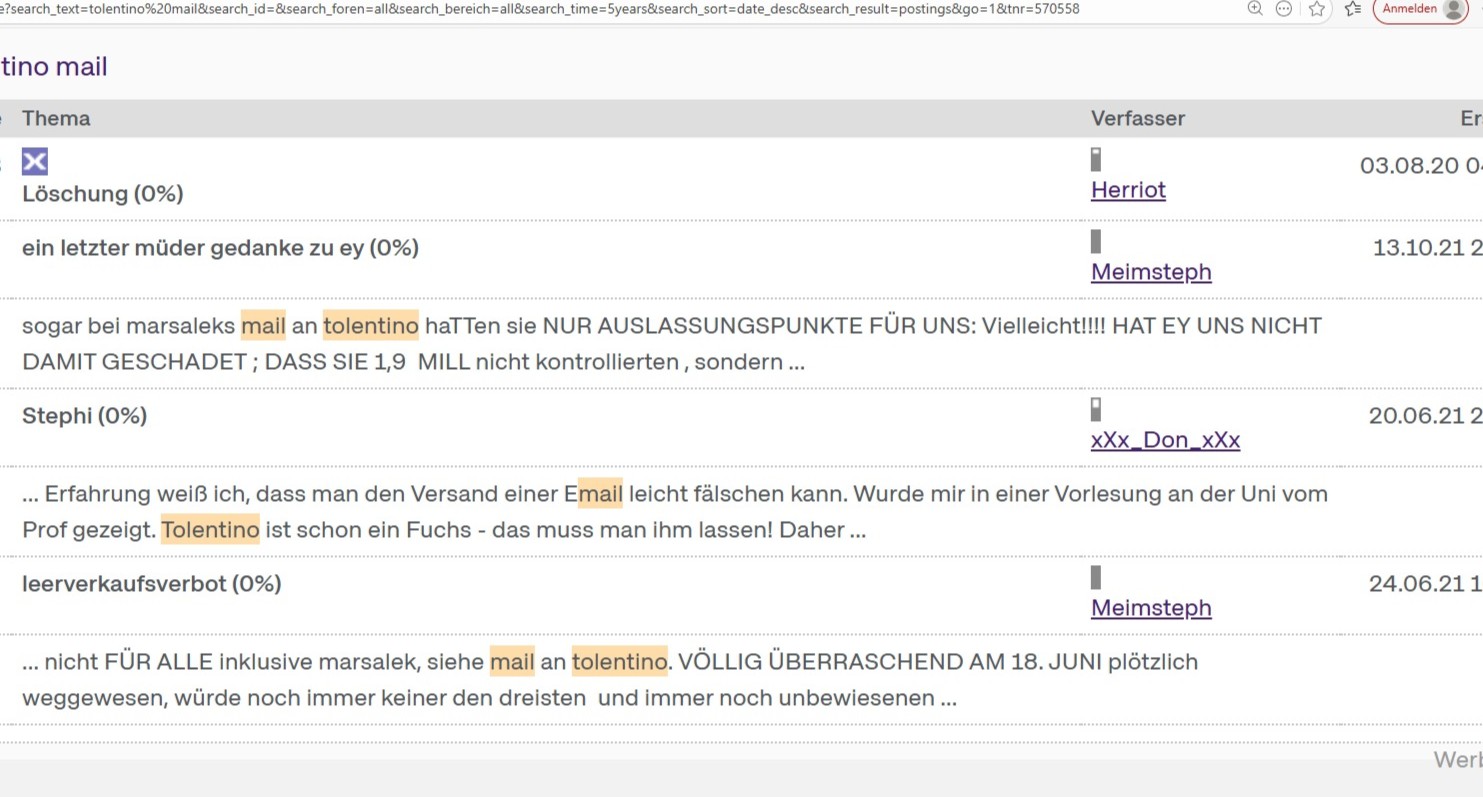
Task: Click the Thema column header
Action: coord(56,118)
